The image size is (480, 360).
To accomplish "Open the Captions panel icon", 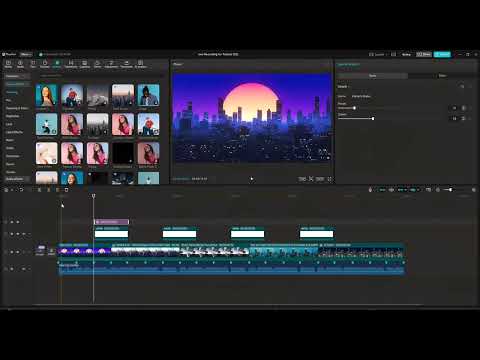I will click(x=85, y=64).
